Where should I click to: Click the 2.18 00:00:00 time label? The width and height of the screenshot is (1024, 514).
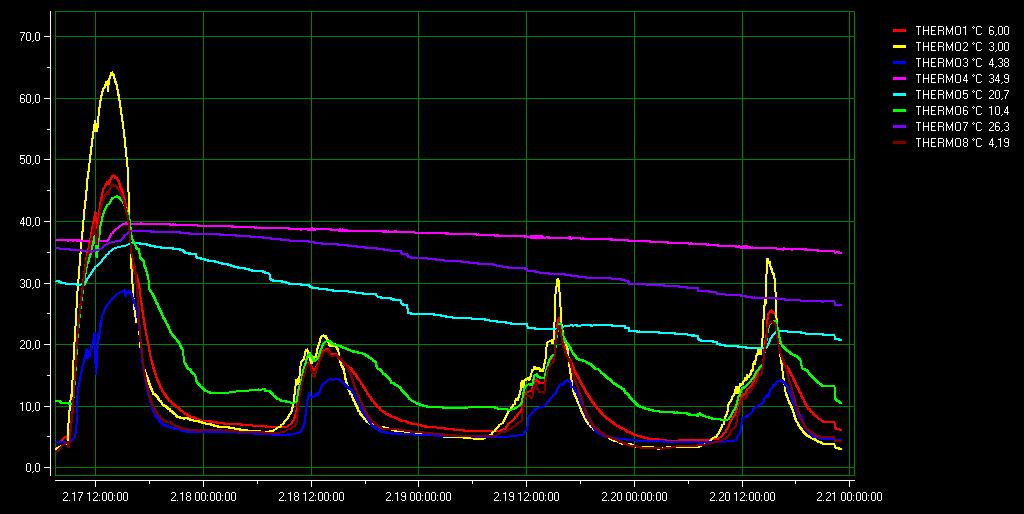(x=203, y=497)
